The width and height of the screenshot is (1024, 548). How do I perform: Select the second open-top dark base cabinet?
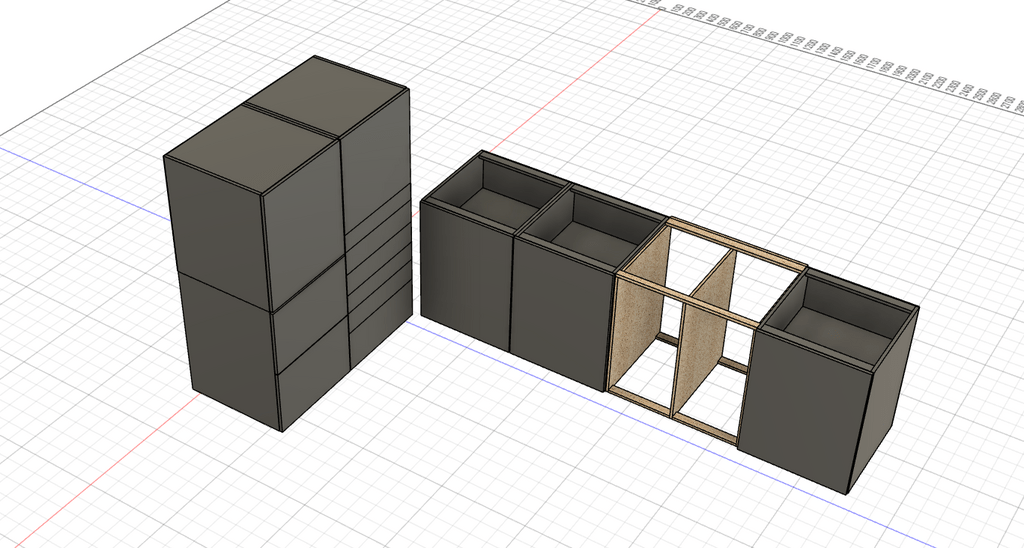pos(562,314)
